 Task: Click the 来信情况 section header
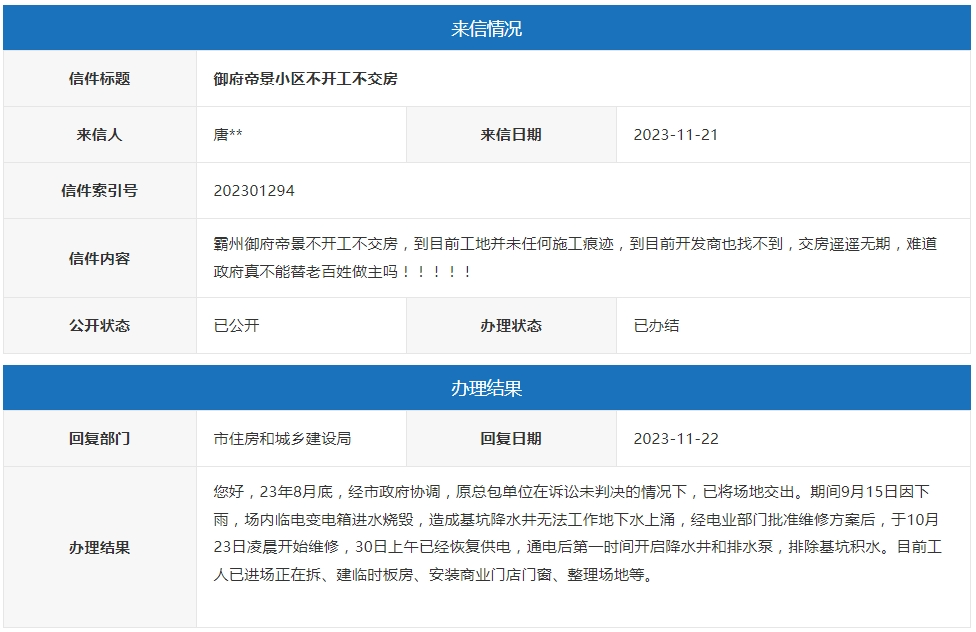click(x=487, y=28)
